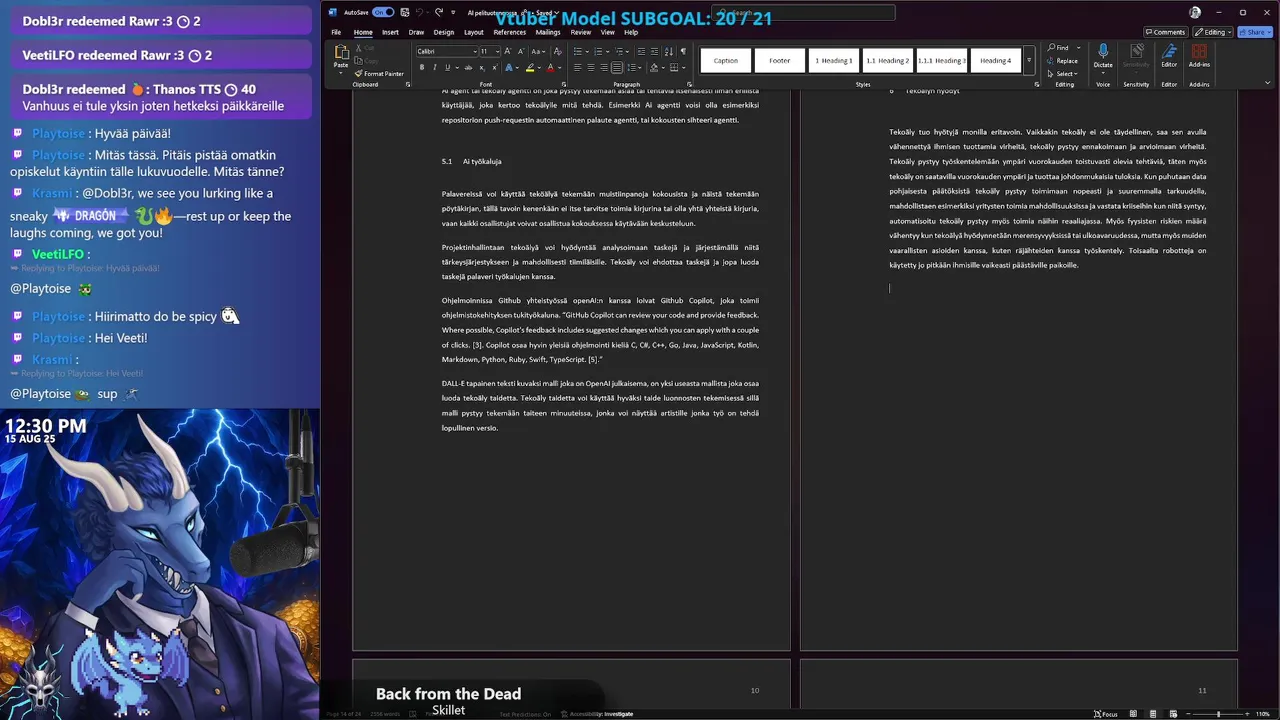Align text left

[x=577, y=67]
